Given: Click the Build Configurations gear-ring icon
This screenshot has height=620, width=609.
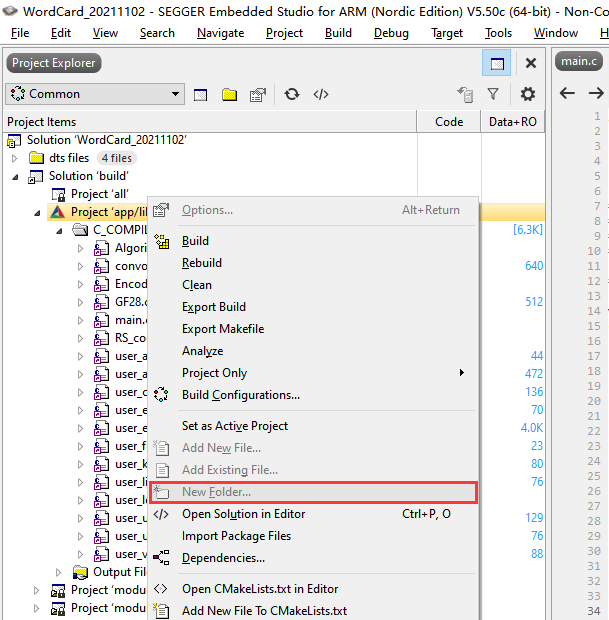Looking at the screenshot, I should point(161,395).
